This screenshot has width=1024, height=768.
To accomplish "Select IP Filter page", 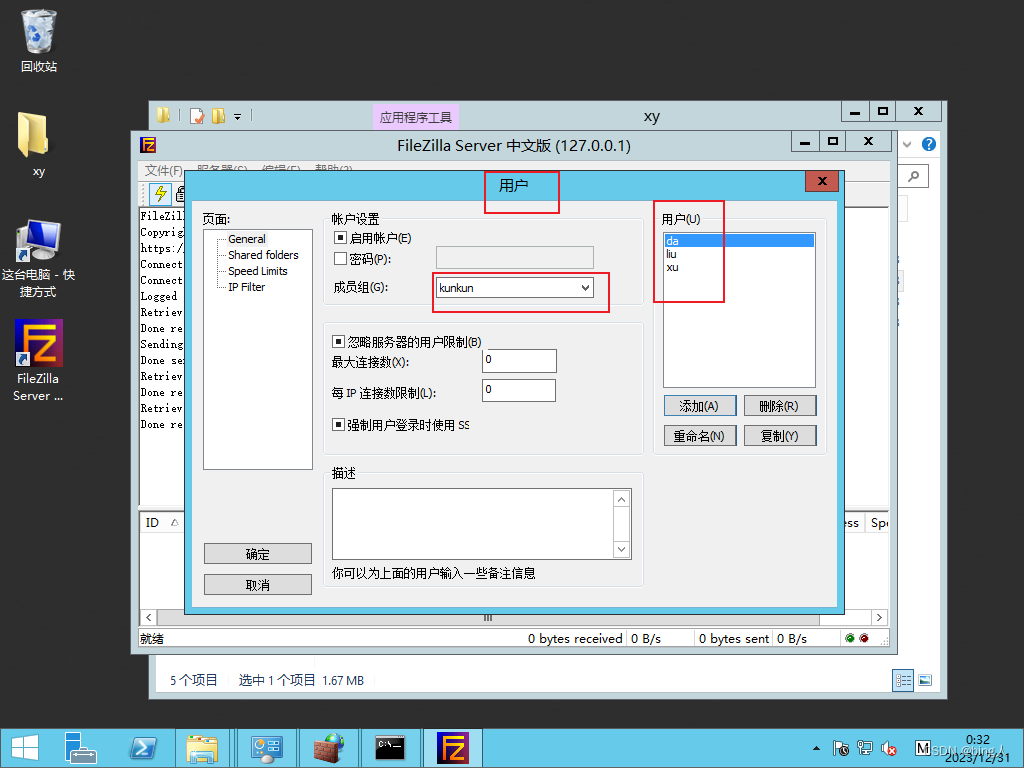I will tap(247, 287).
